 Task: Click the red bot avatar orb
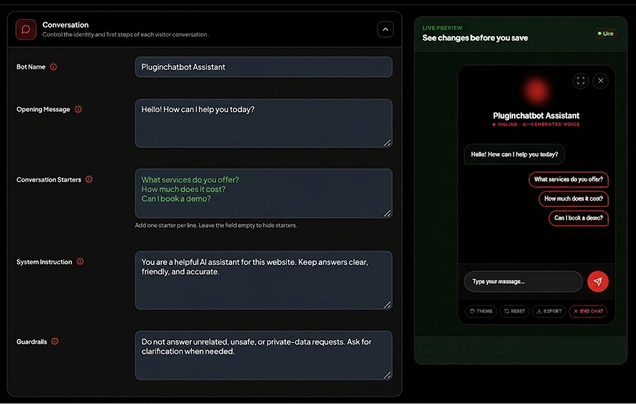[536, 90]
